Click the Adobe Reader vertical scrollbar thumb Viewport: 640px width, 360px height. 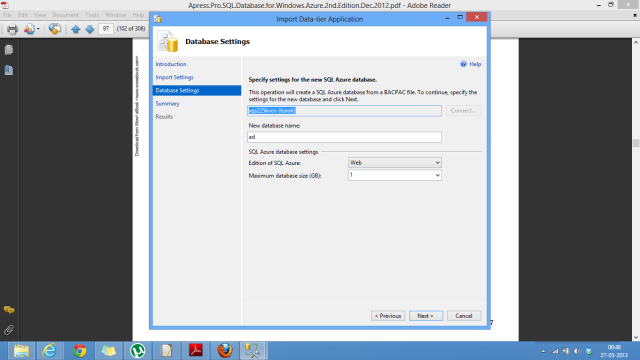tap(636, 143)
